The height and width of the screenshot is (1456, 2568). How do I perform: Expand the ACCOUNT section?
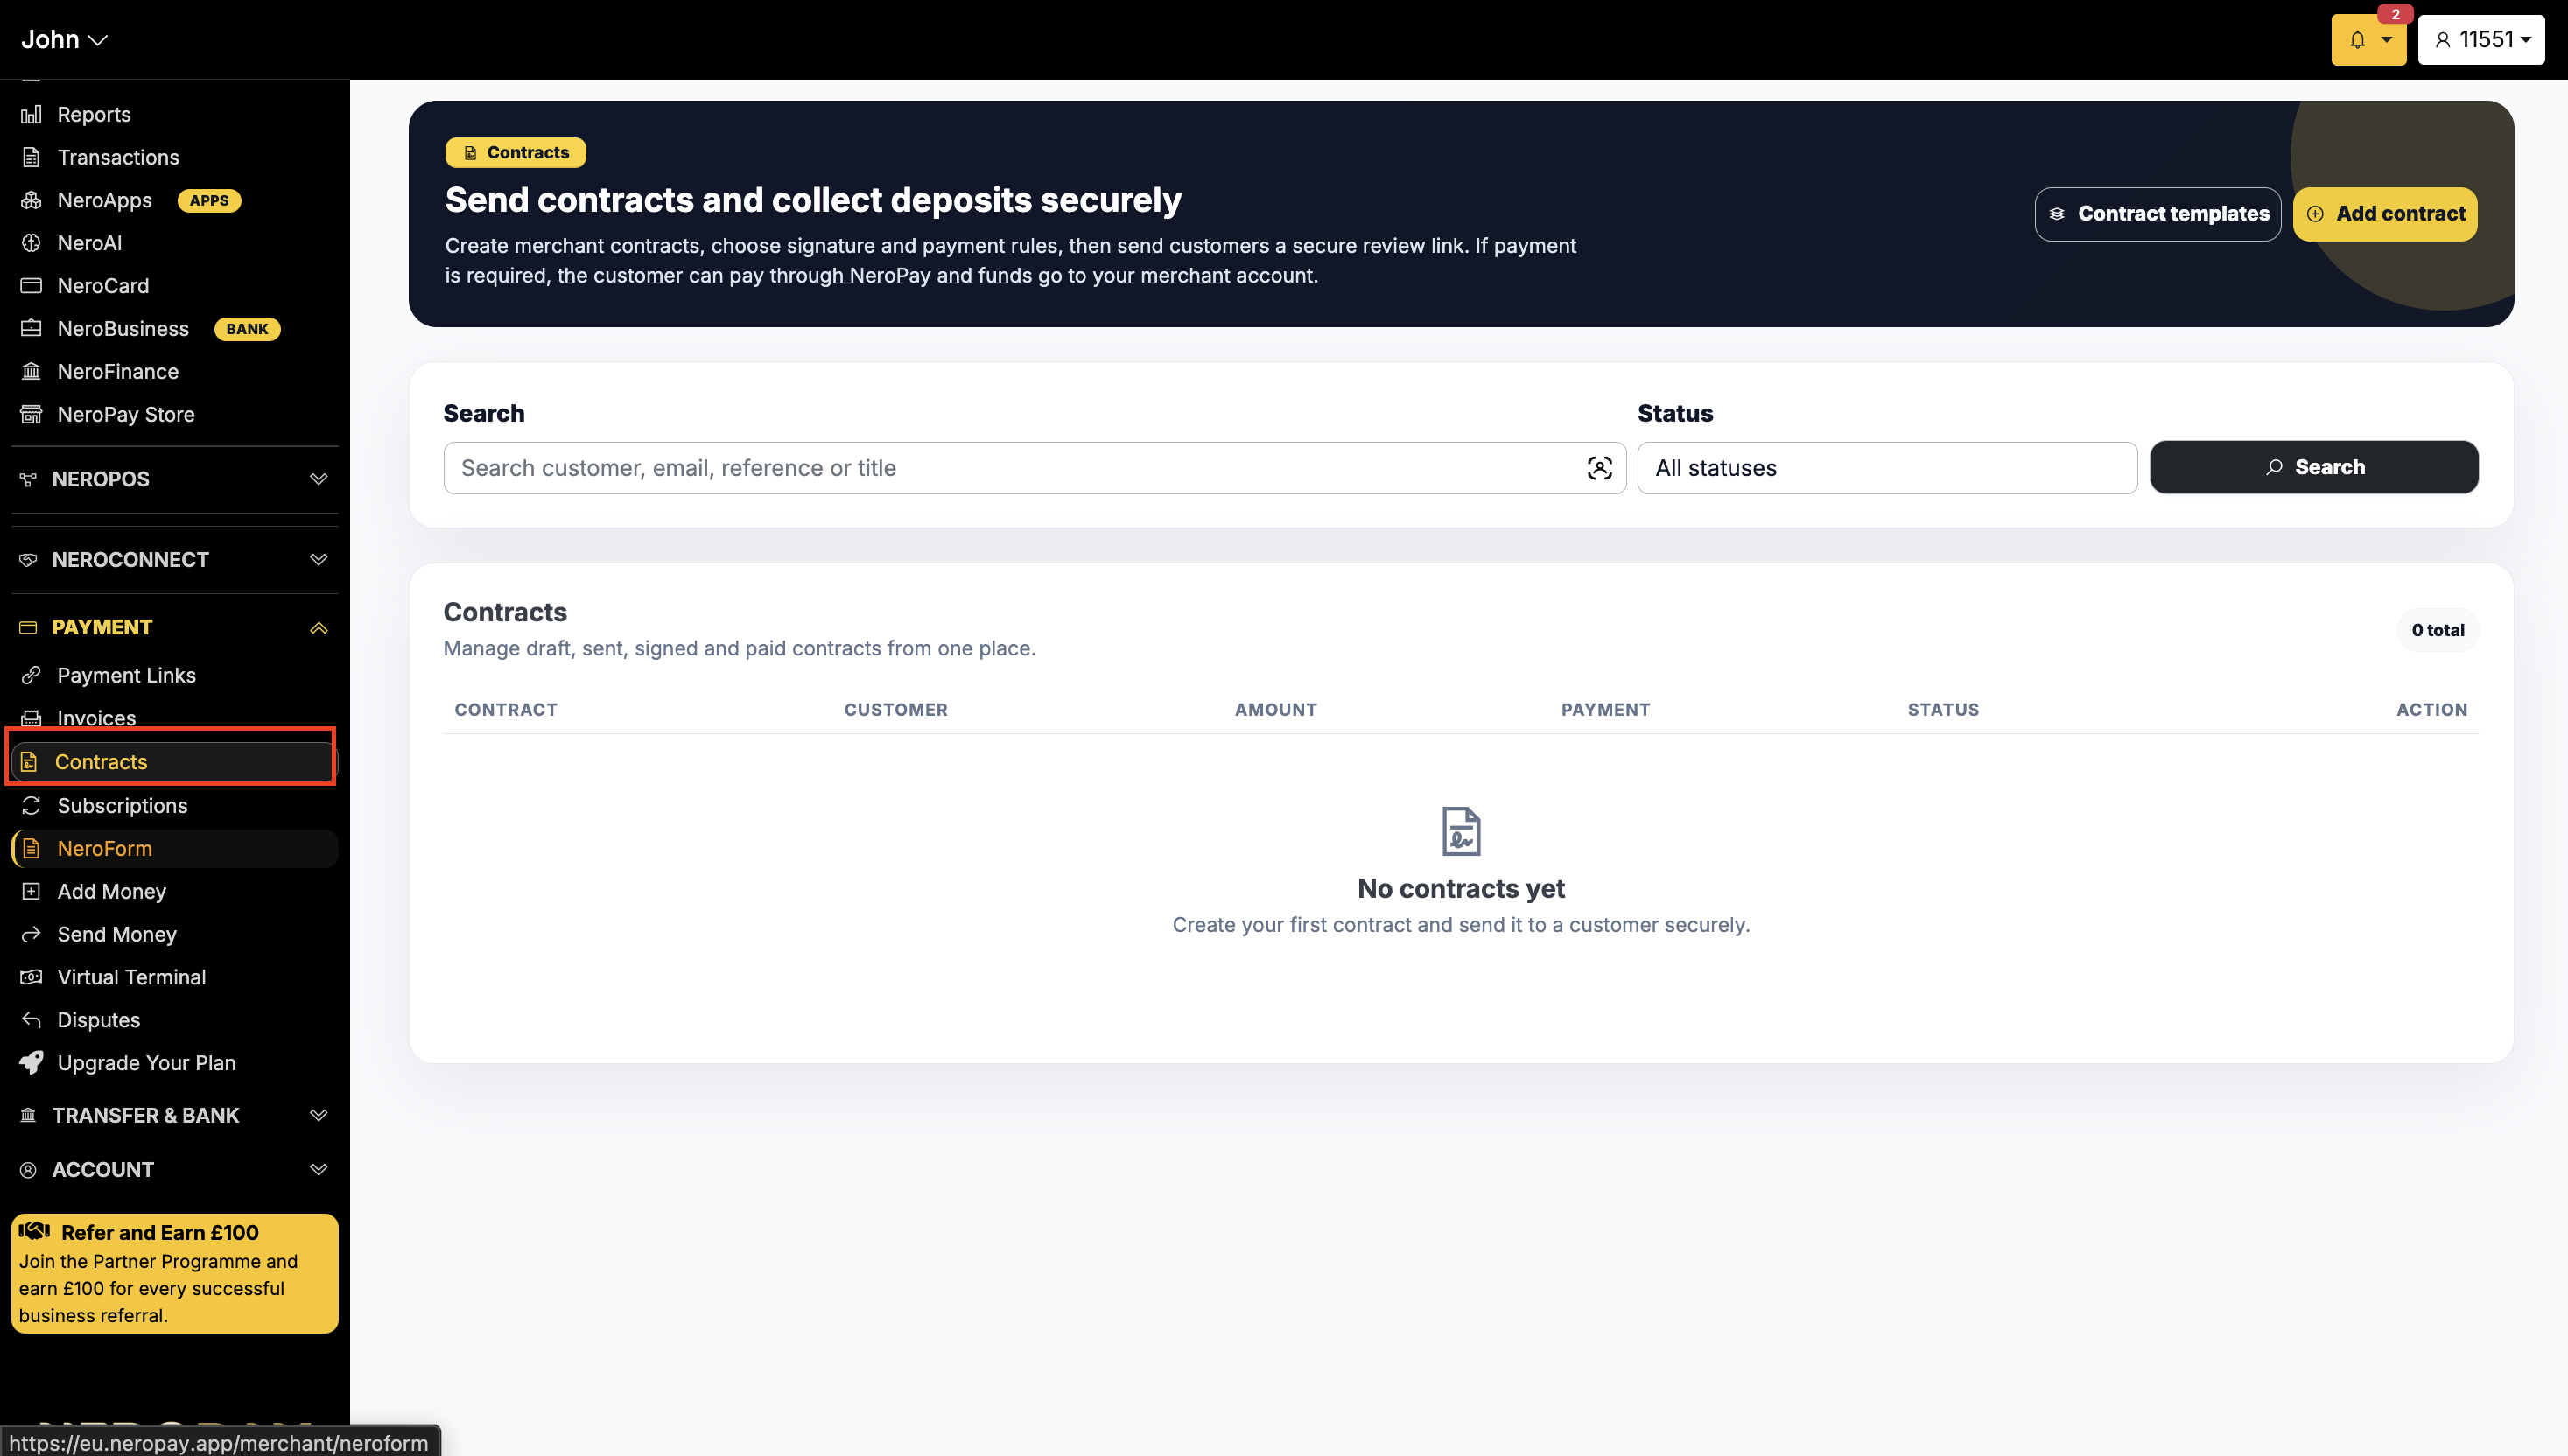[175, 1170]
